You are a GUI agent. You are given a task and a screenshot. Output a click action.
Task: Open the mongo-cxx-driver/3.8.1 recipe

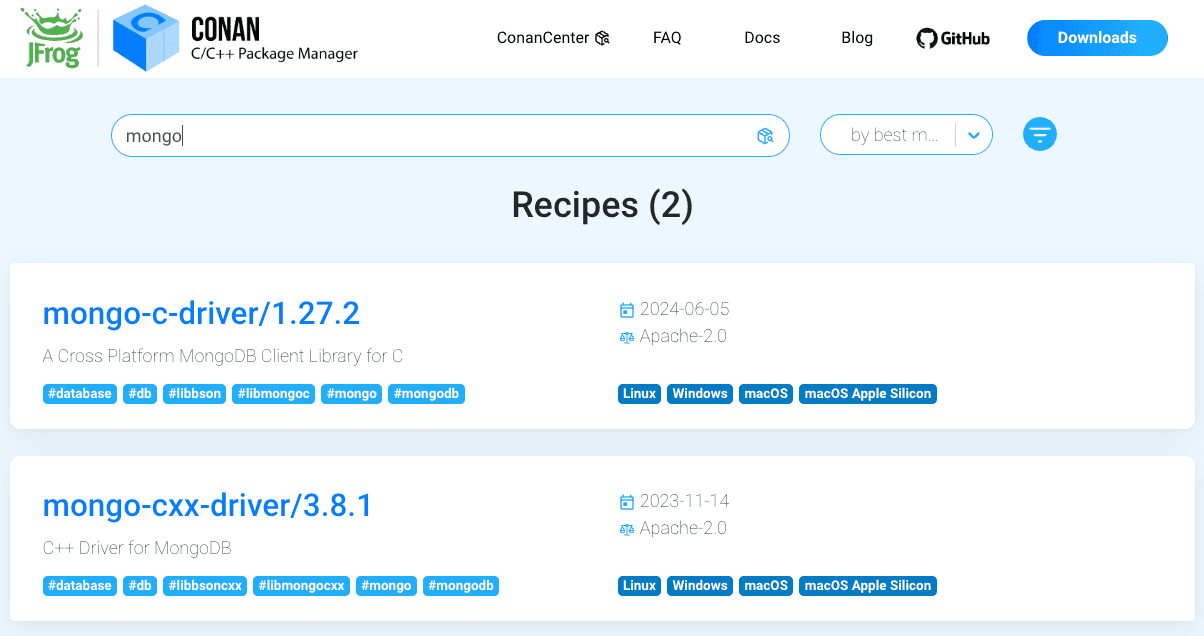coord(207,505)
